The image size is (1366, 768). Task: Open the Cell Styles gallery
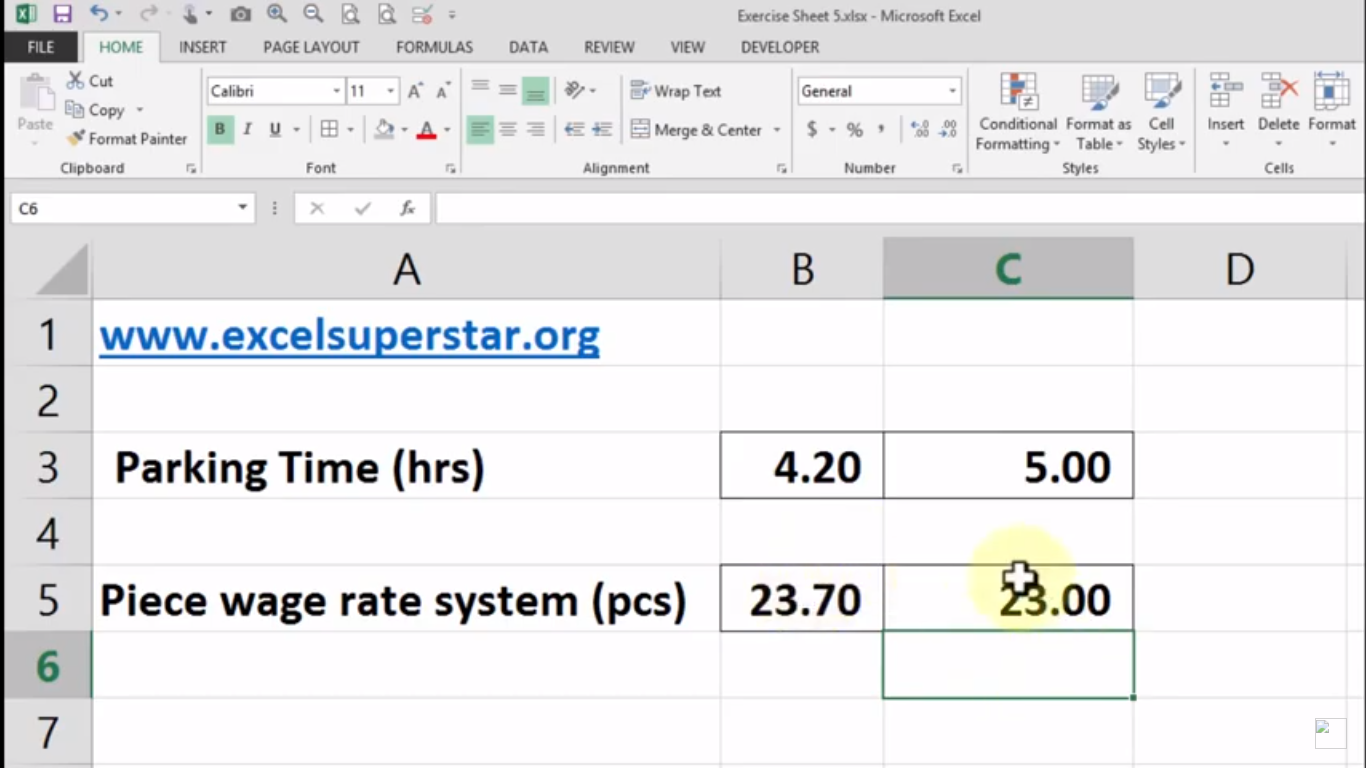[1161, 112]
